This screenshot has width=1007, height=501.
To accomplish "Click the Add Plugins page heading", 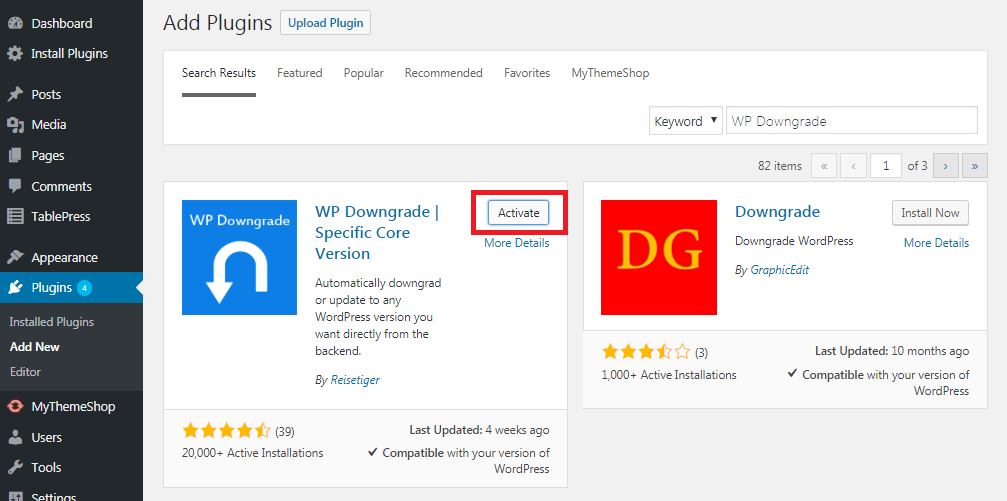I will (x=218, y=23).
